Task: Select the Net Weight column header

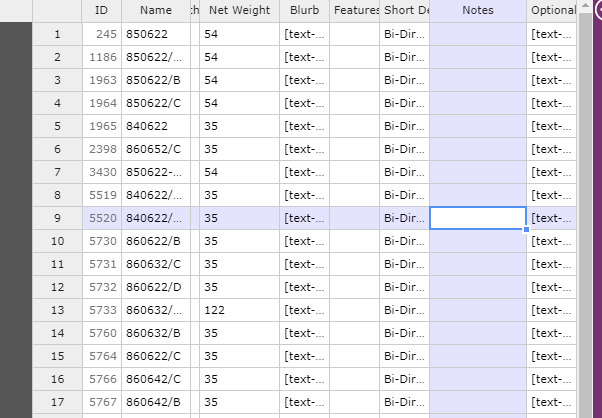Action: click(x=239, y=10)
